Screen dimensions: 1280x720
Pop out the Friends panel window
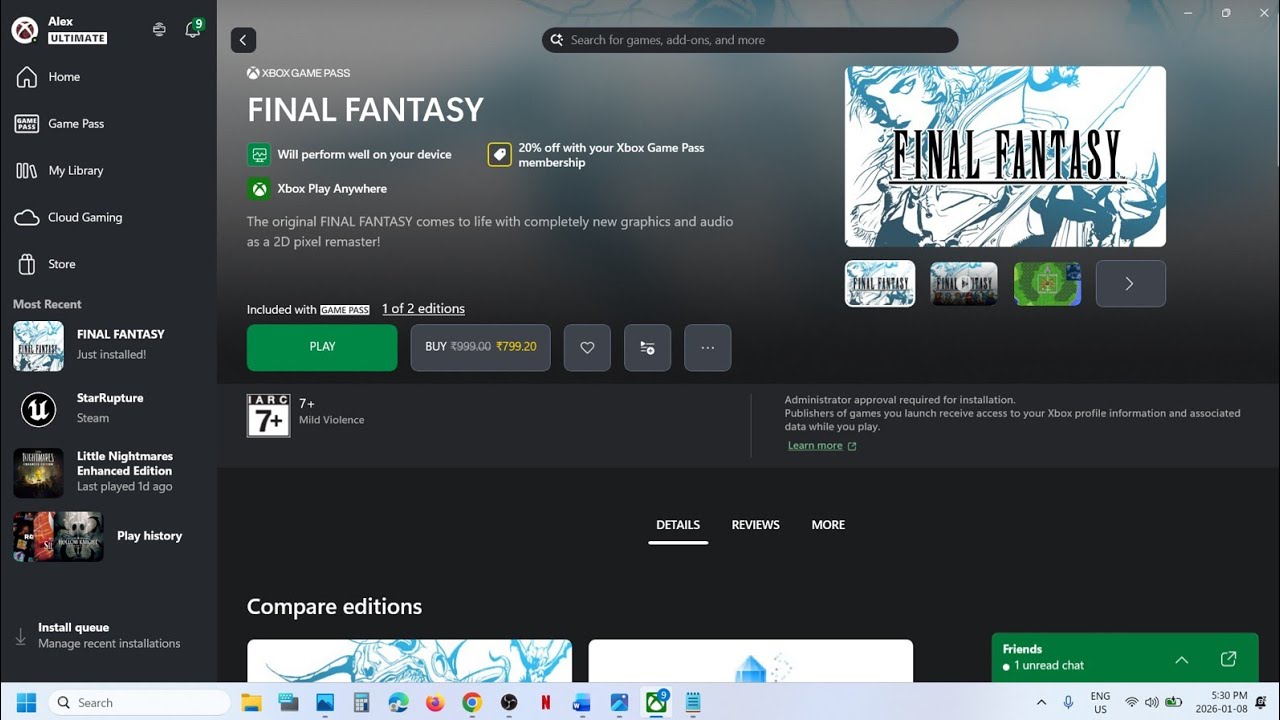coord(1229,659)
